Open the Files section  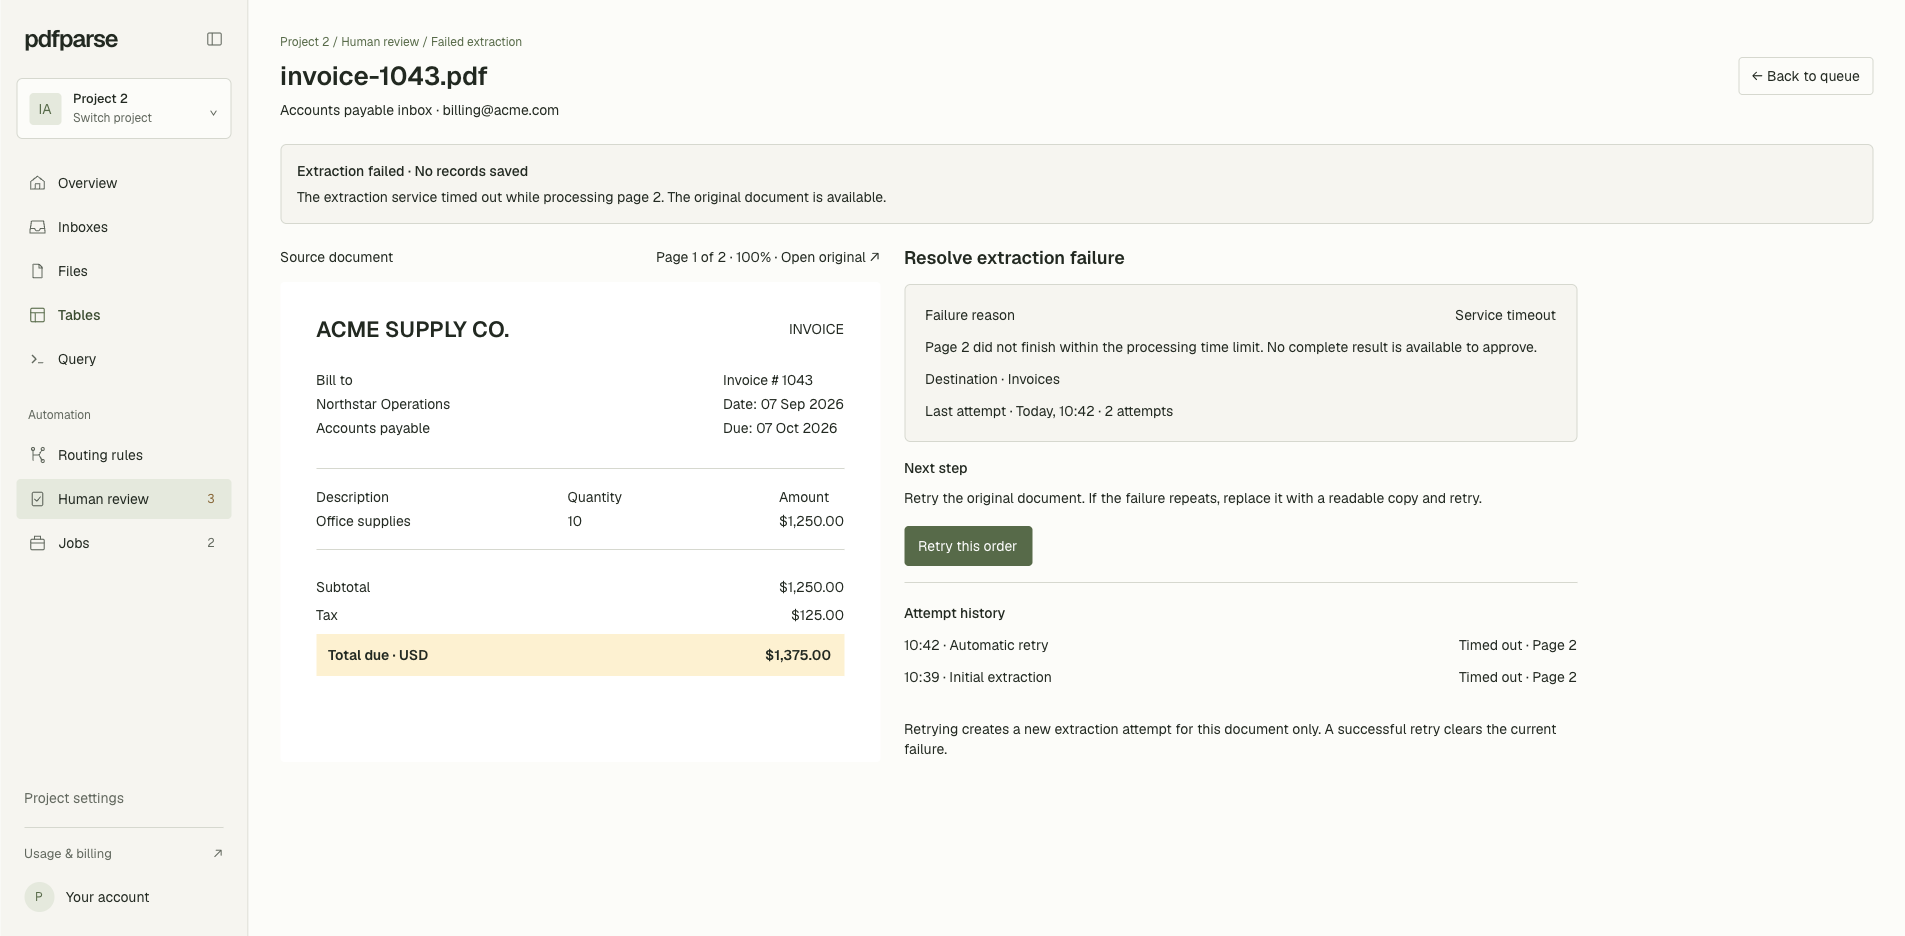[x=124, y=271]
